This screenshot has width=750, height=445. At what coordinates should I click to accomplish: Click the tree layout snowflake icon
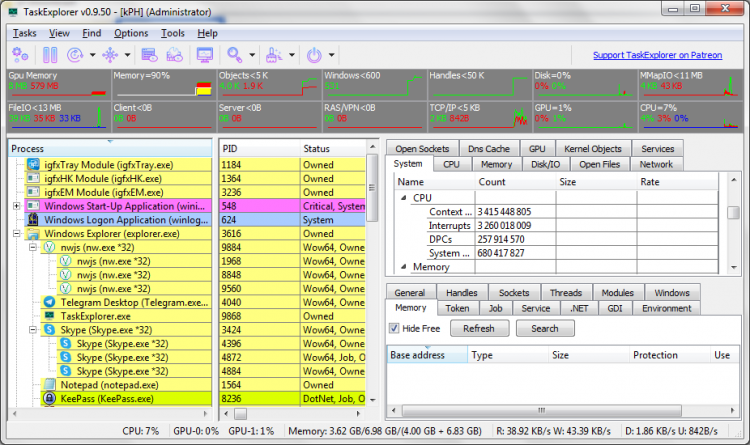(109, 54)
